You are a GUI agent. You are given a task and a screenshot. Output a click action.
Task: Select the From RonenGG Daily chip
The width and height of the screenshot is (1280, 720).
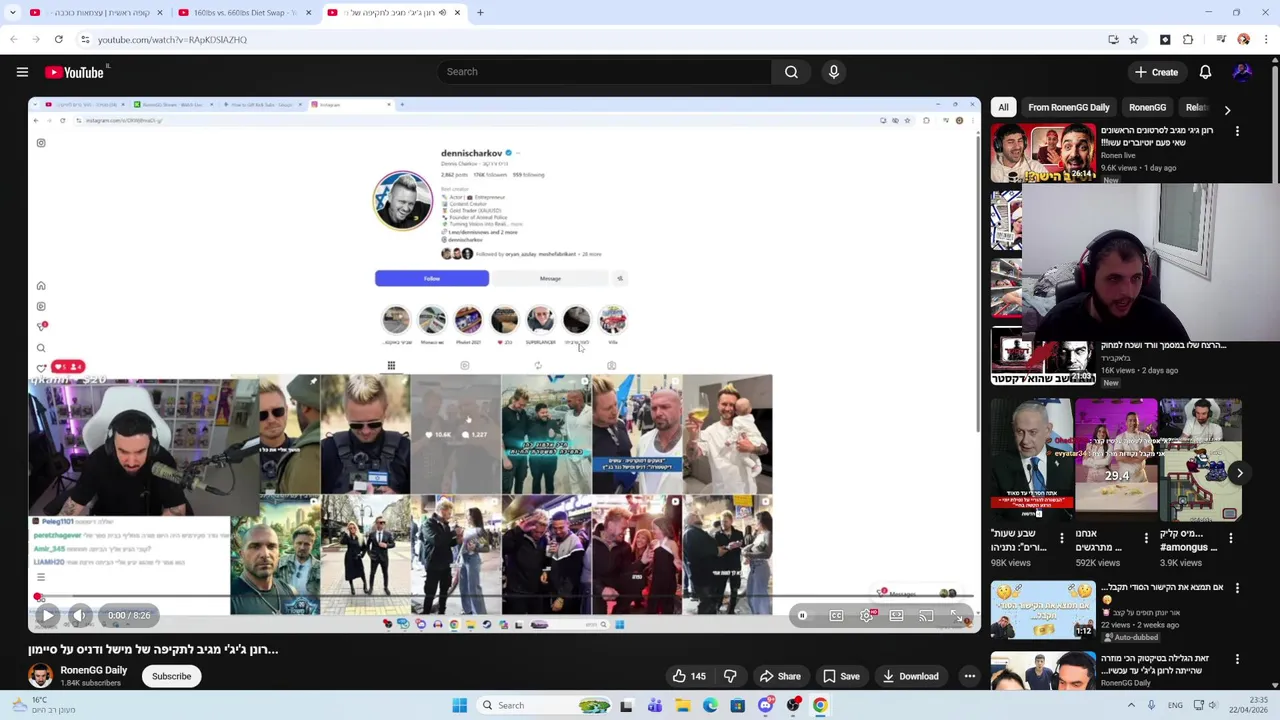(x=1068, y=107)
